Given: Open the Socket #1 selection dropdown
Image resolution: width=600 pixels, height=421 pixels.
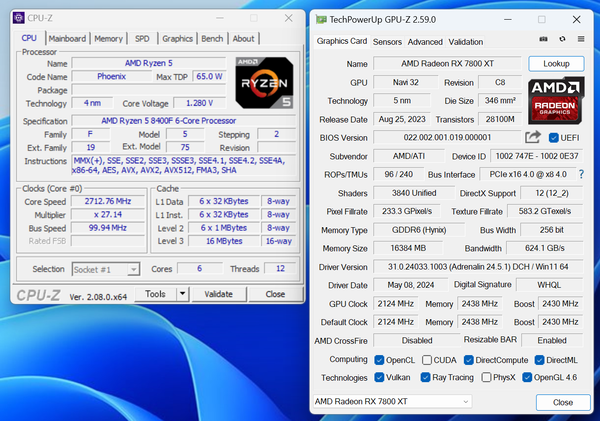Looking at the screenshot, I should click(x=106, y=269).
